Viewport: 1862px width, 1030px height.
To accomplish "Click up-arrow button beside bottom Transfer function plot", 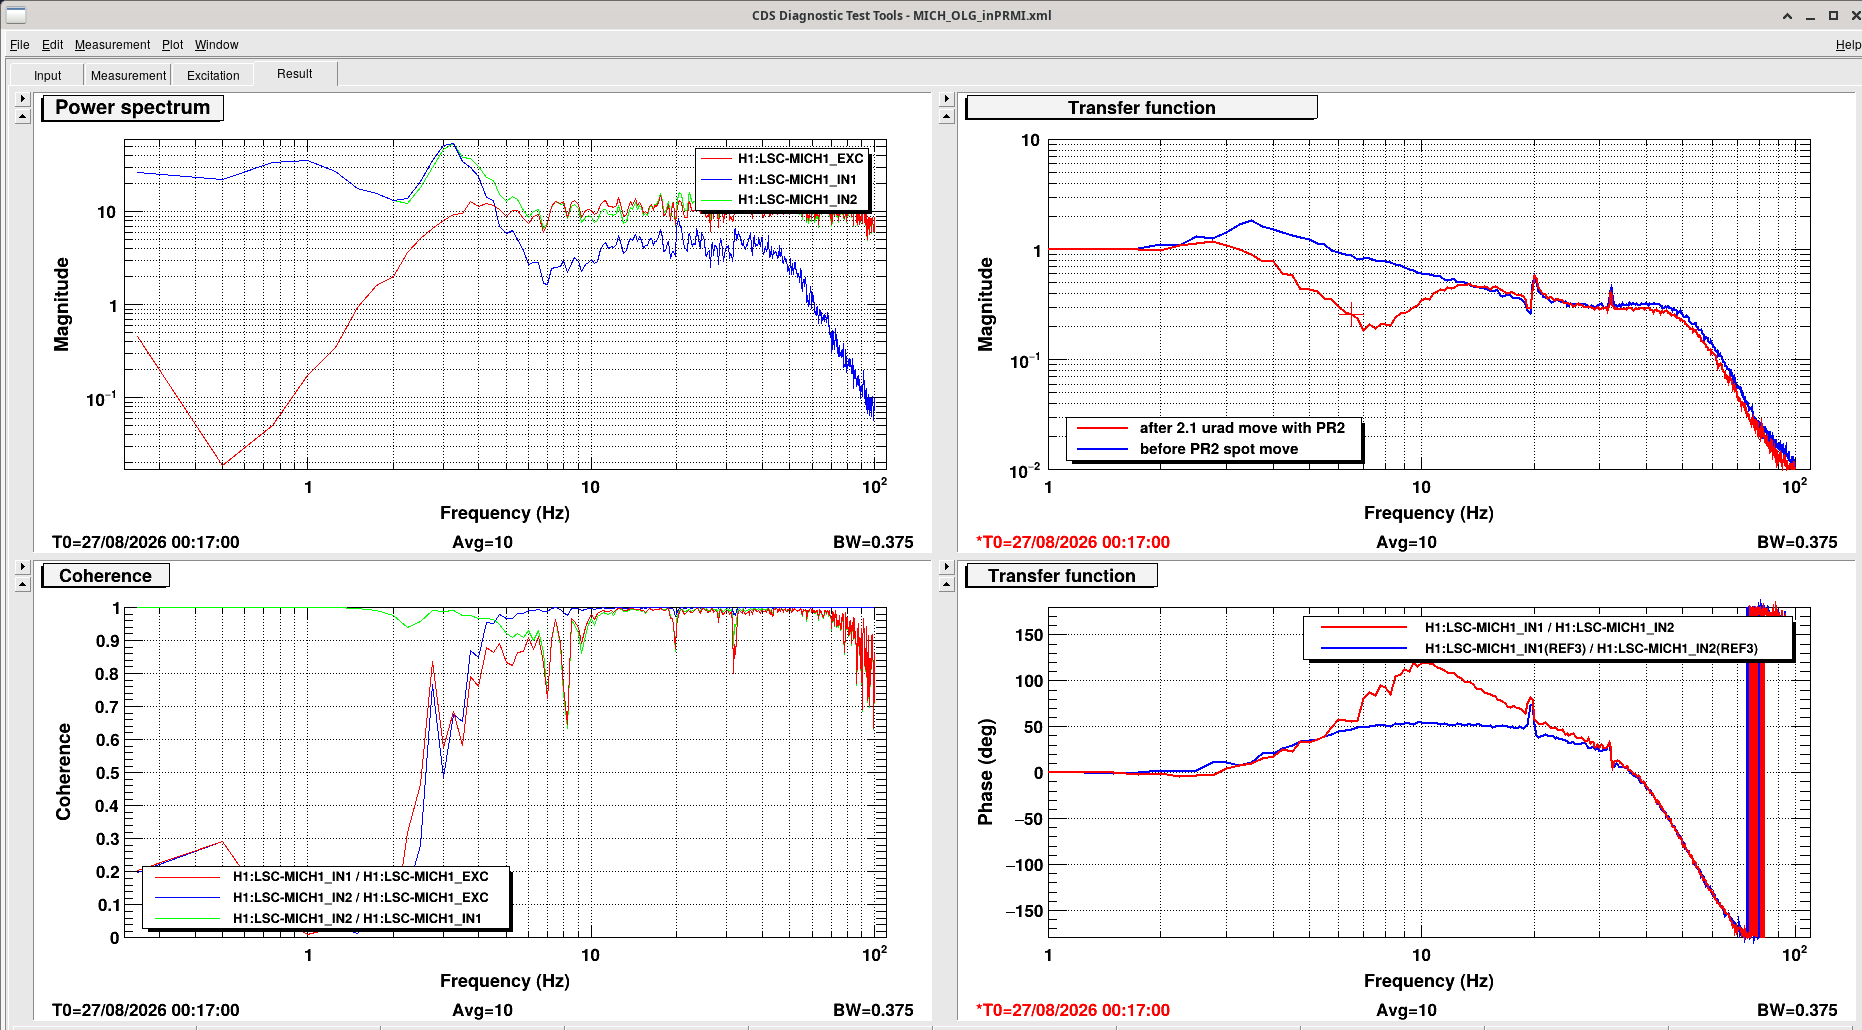I will point(947,584).
